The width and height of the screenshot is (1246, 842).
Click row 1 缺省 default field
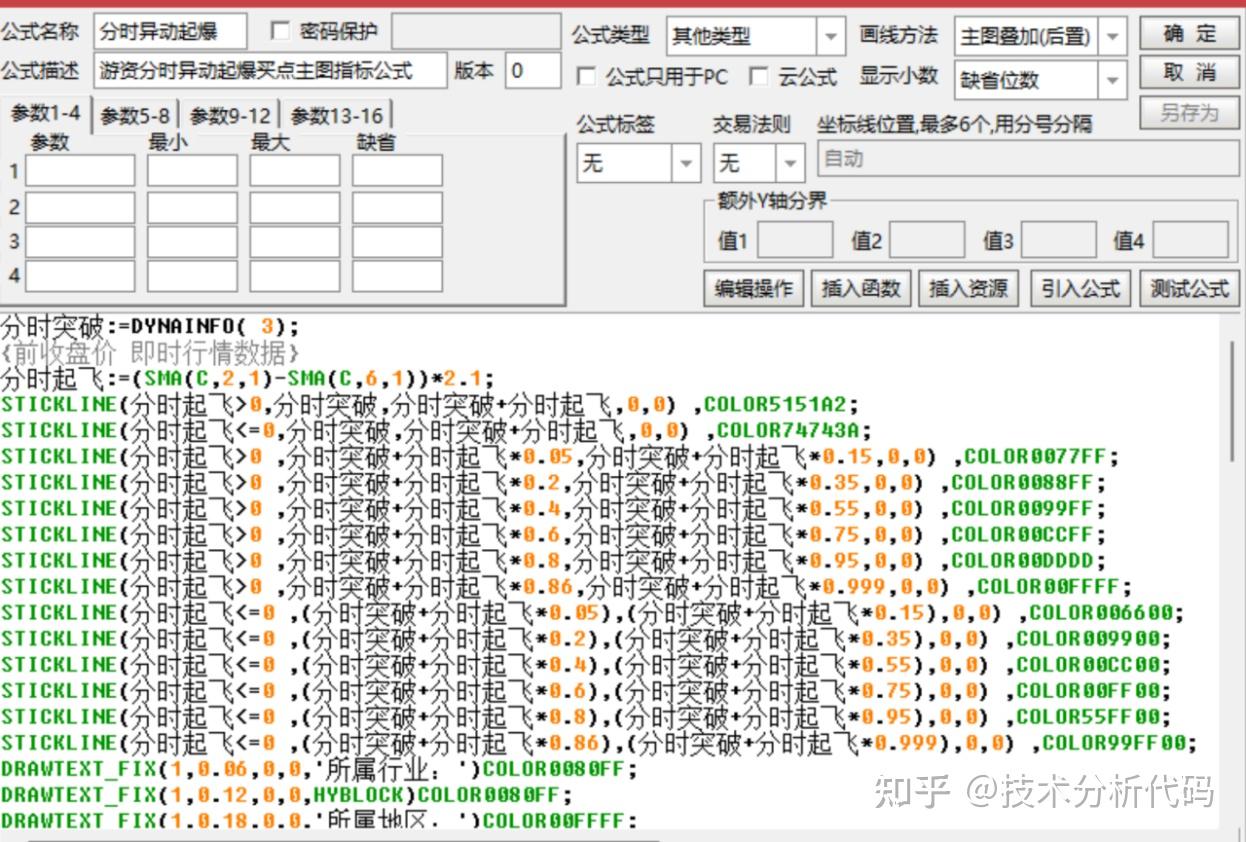coord(397,171)
